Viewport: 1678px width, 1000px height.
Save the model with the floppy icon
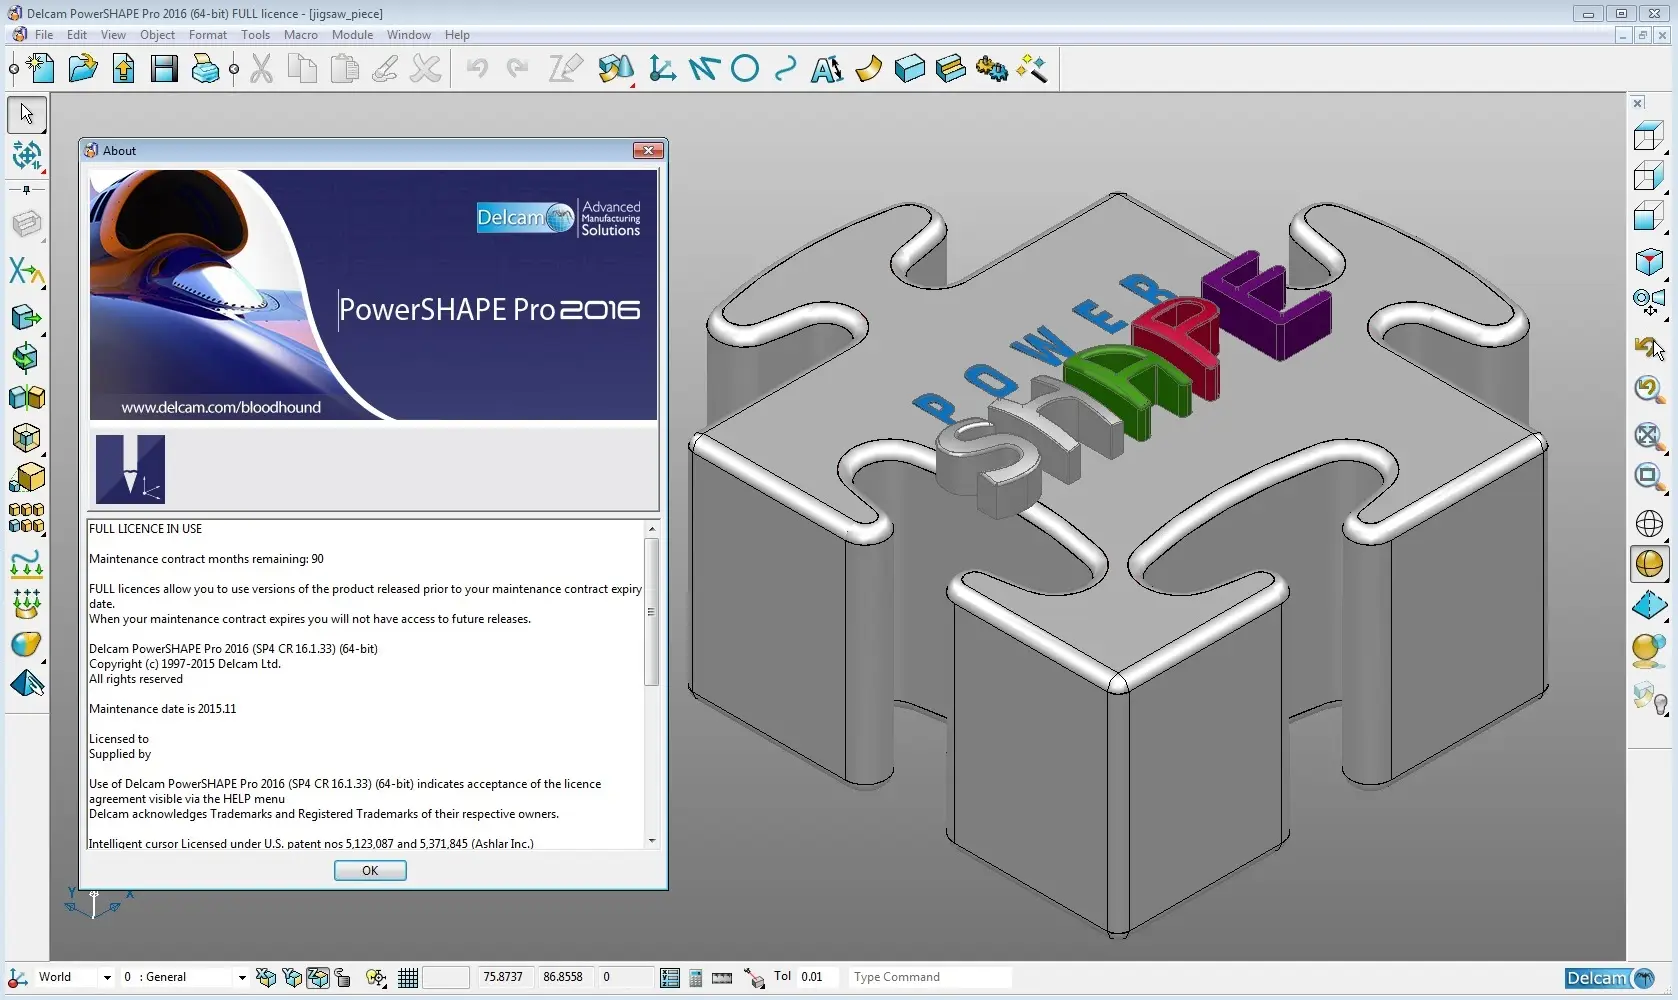point(164,69)
